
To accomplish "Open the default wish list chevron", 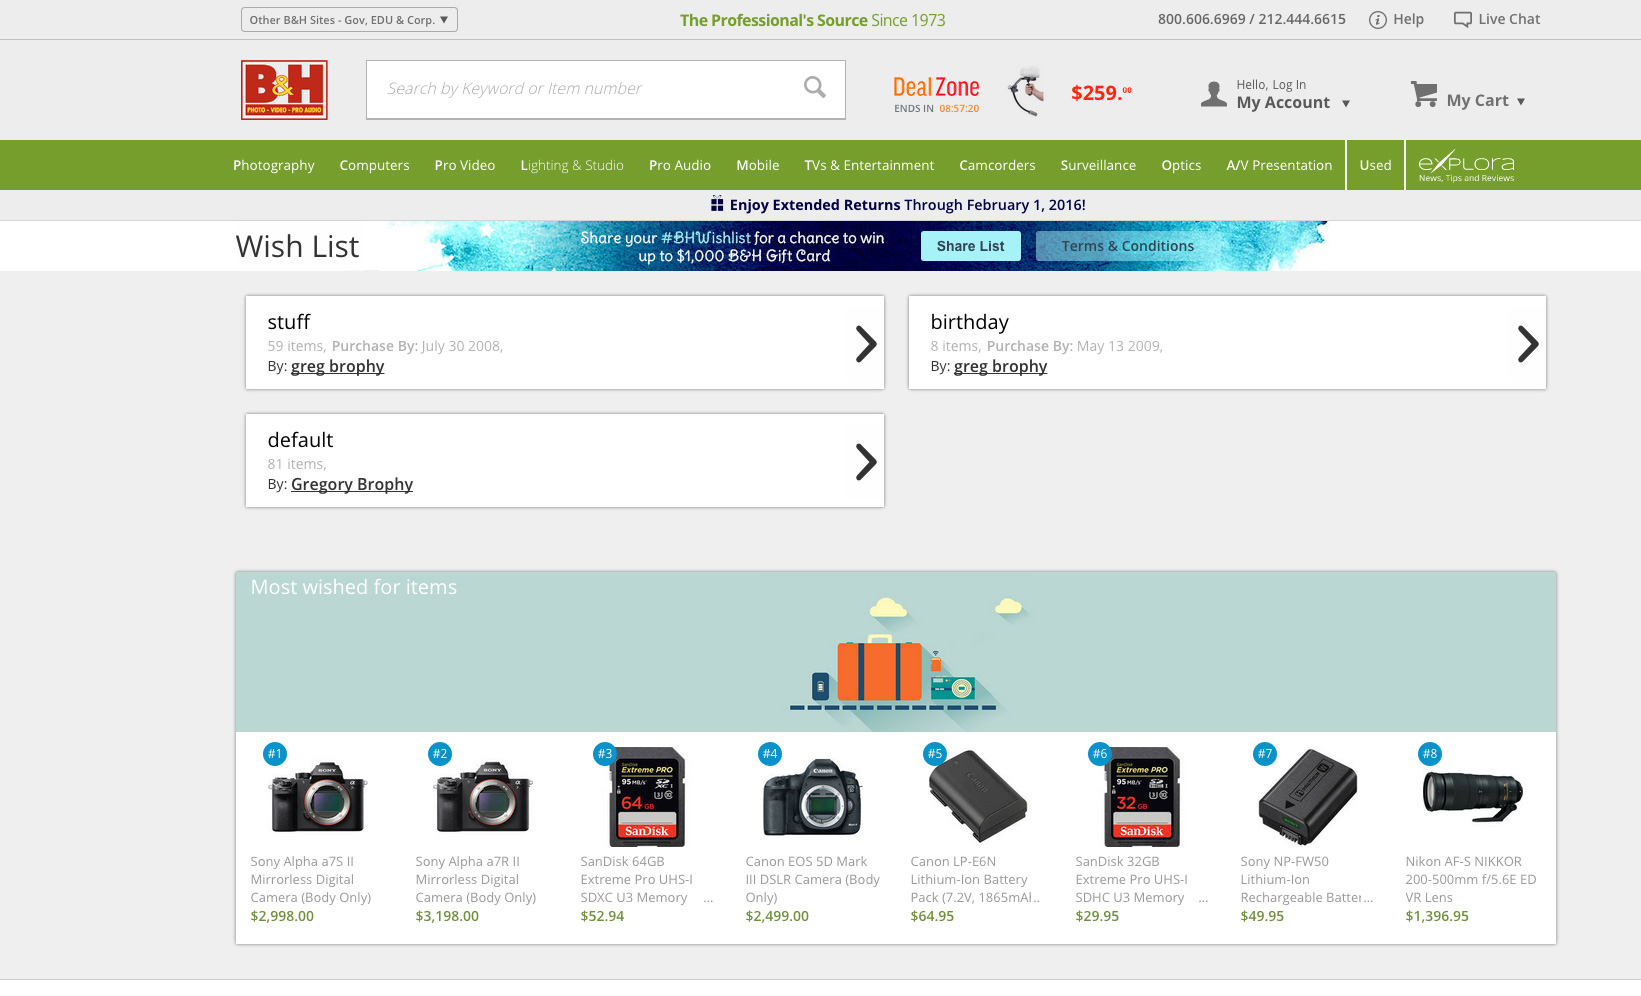I will click(x=866, y=461).
